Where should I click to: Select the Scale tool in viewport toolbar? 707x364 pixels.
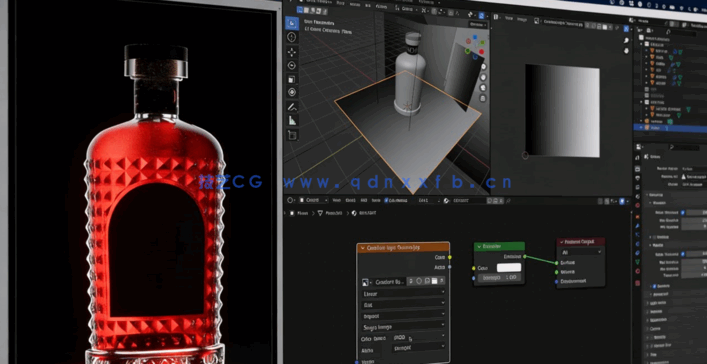pos(292,79)
